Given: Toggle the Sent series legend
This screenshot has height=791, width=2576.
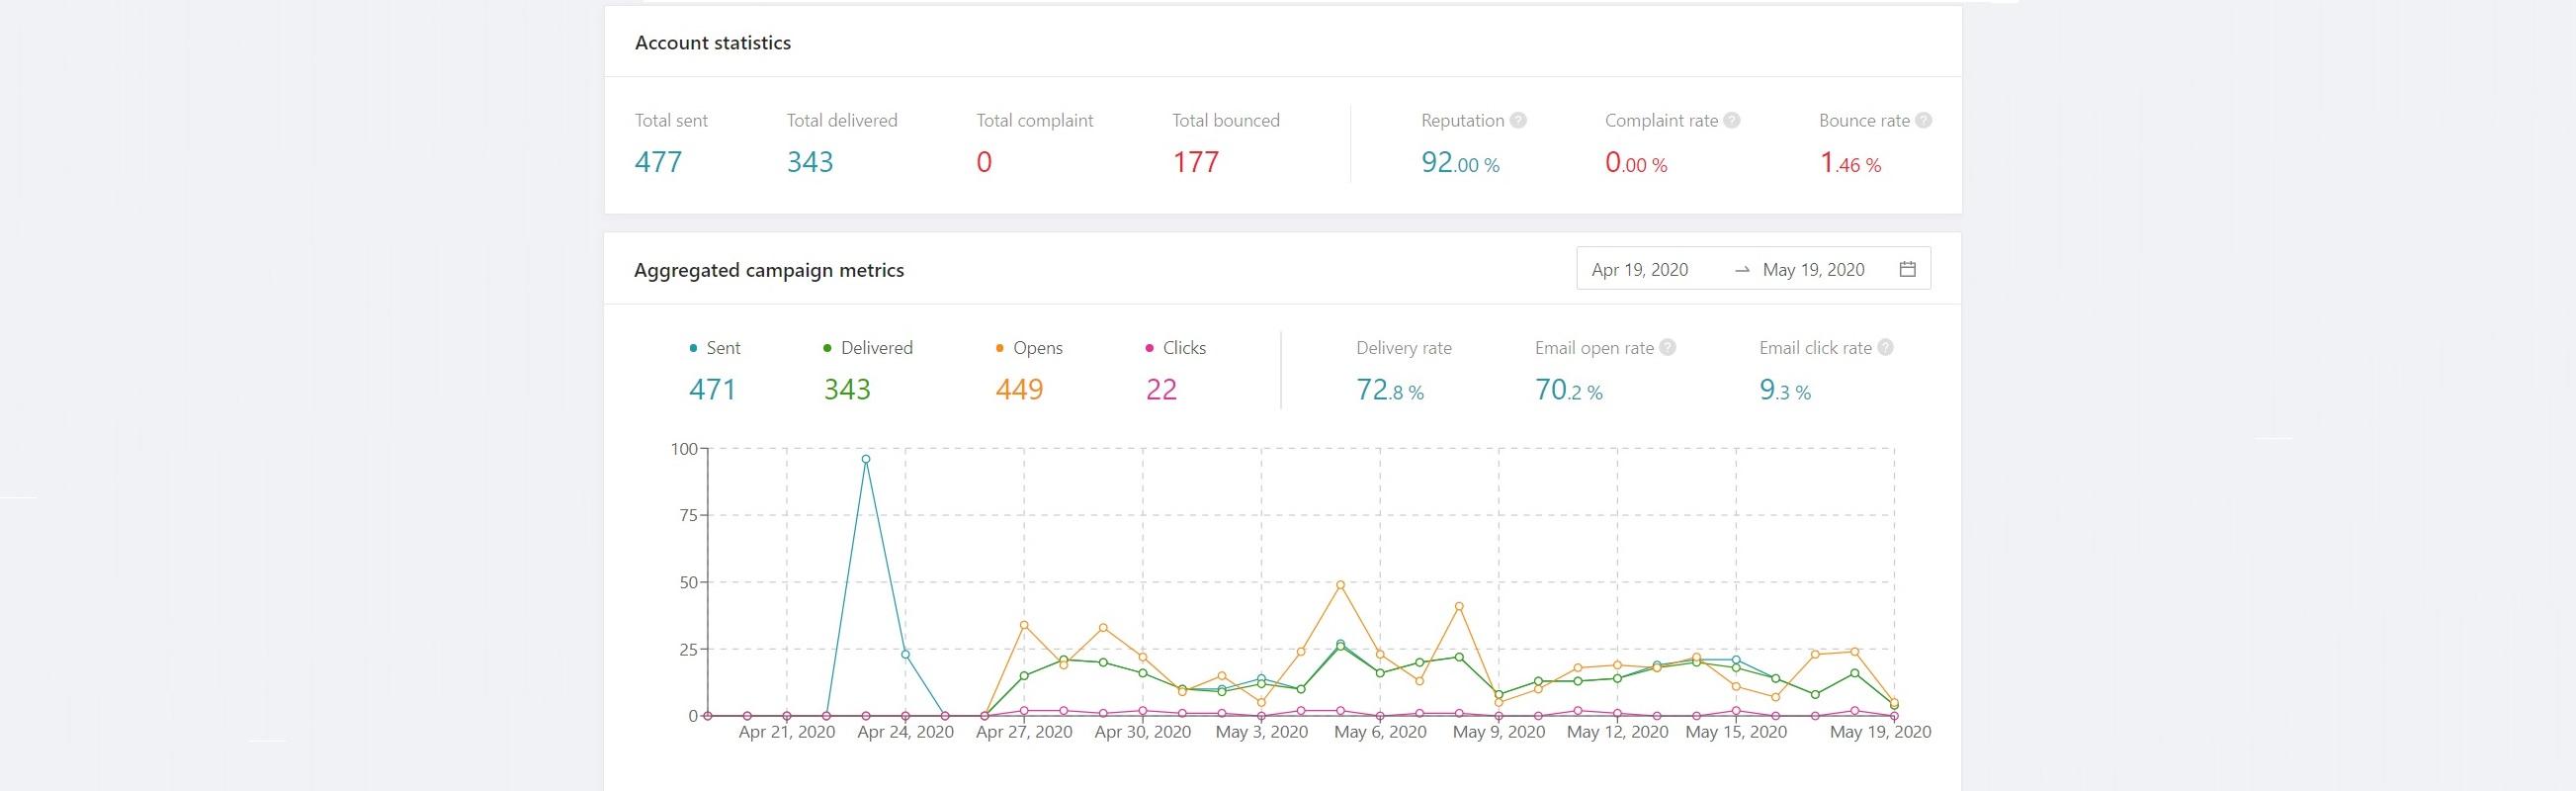Looking at the screenshot, I should coord(714,348).
